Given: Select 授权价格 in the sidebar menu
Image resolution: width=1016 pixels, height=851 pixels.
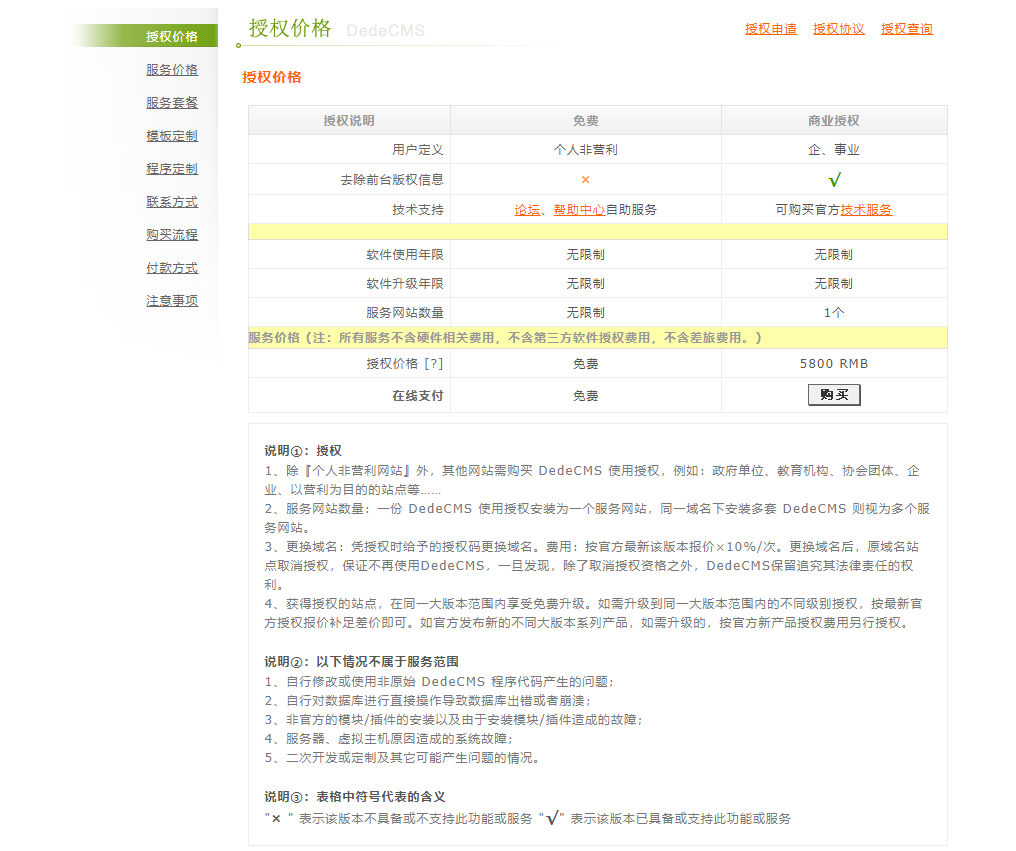Looking at the screenshot, I should tap(171, 36).
